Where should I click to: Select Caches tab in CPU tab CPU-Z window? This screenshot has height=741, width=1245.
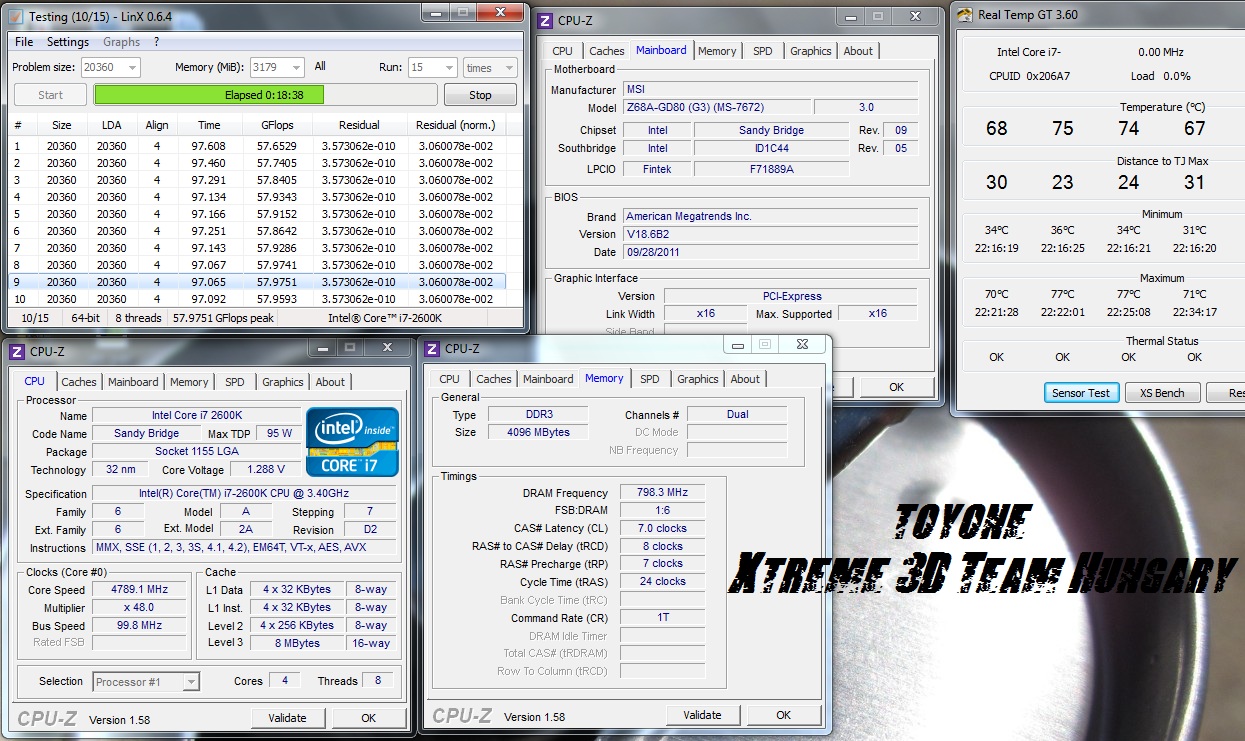click(x=79, y=382)
